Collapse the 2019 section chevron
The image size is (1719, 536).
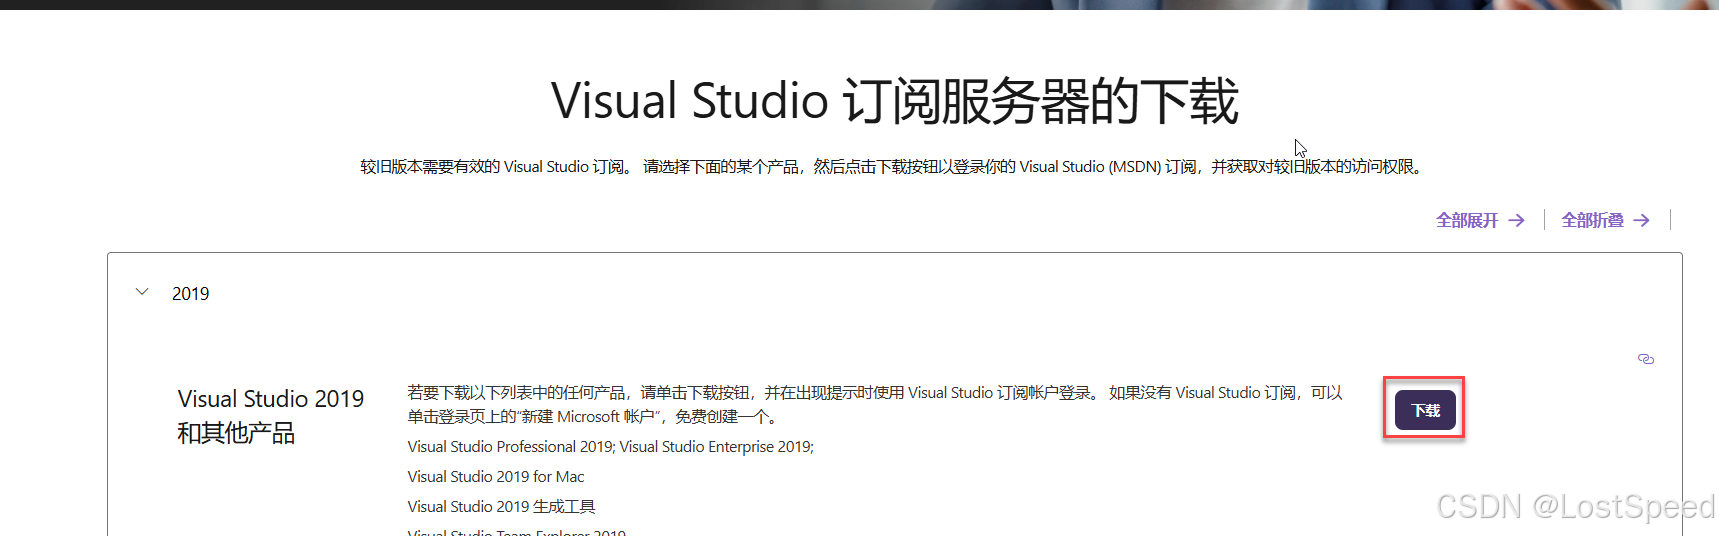pos(142,292)
